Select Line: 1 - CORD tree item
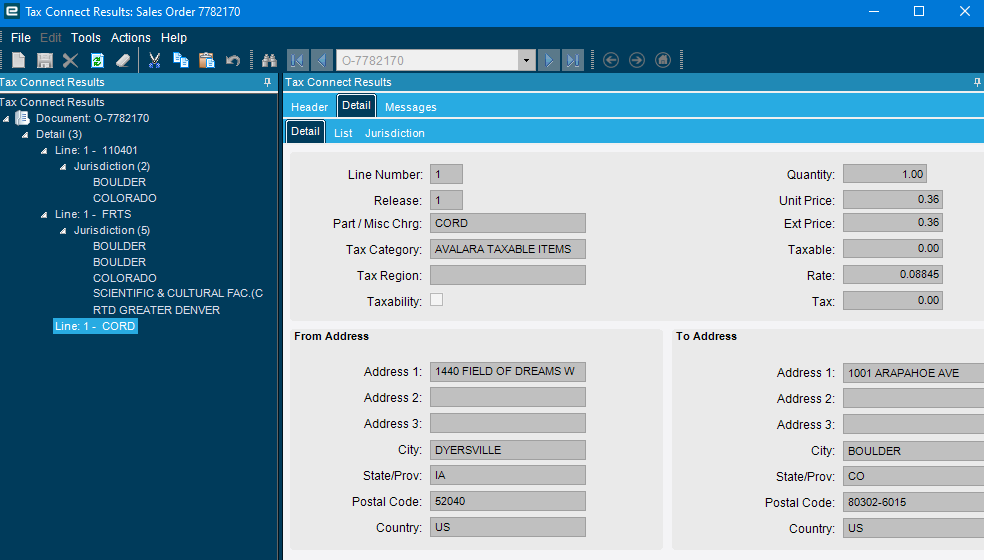 point(95,326)
